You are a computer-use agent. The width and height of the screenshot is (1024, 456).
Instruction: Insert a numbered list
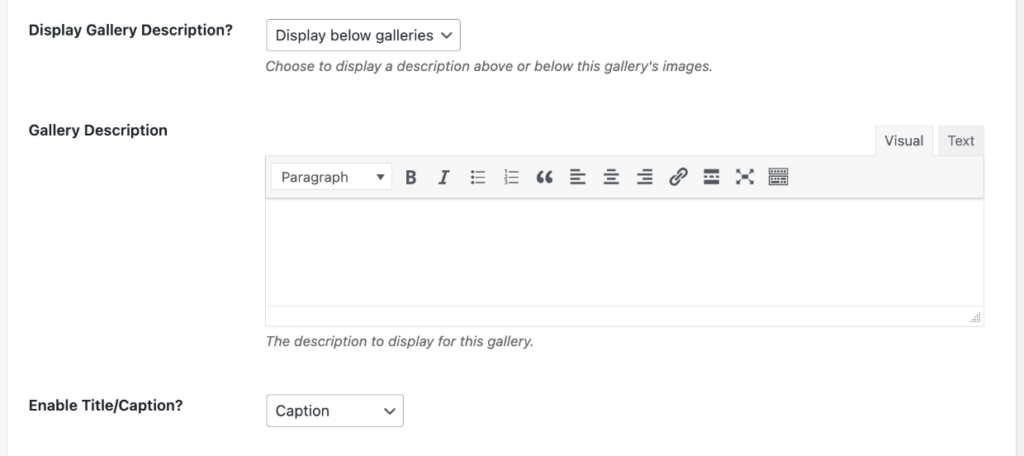(x=511, y=177)
